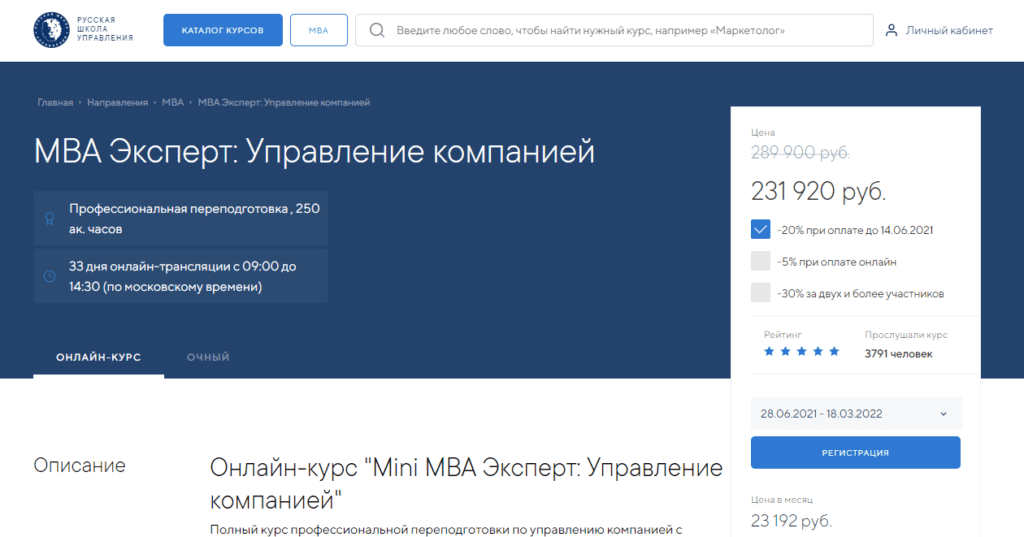Click the crossed-out price 289 900 руб.
The height and width of the screenshot is (537, 1024).
point(800,152)
